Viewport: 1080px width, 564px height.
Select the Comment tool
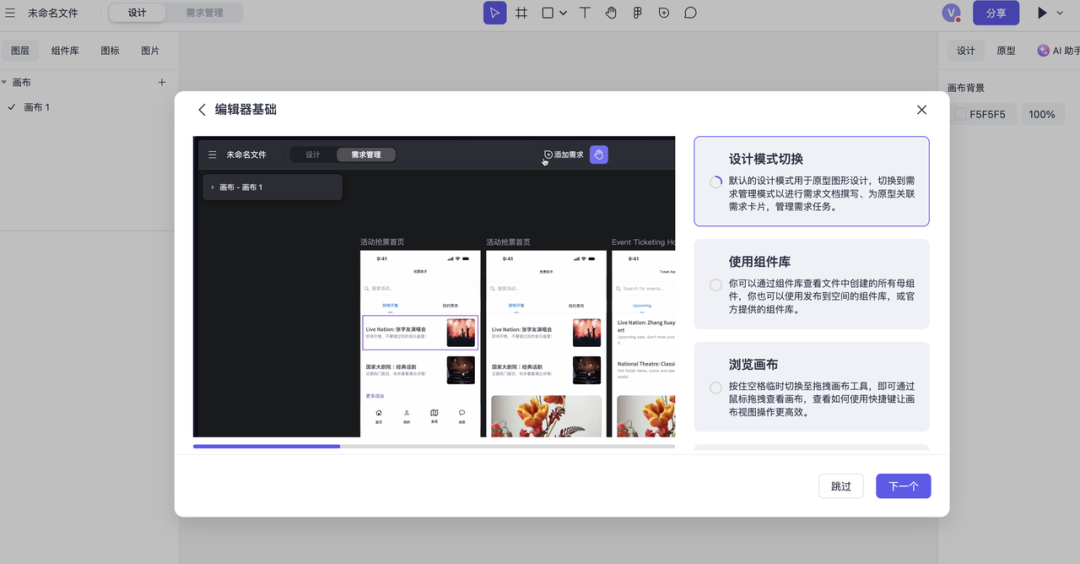pos(690,12)
